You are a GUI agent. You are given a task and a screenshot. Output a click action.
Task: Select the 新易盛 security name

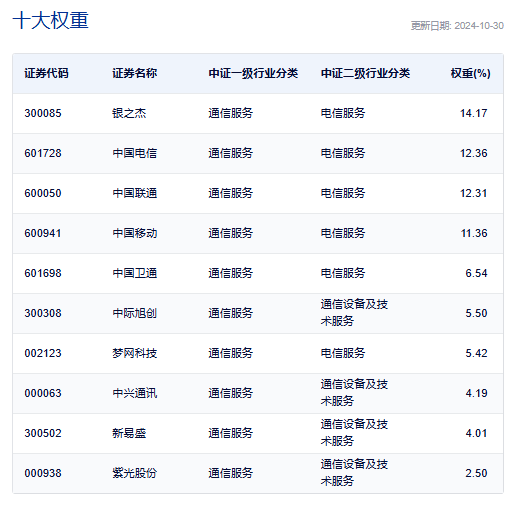pyautogui.click(x=129, y=433)
